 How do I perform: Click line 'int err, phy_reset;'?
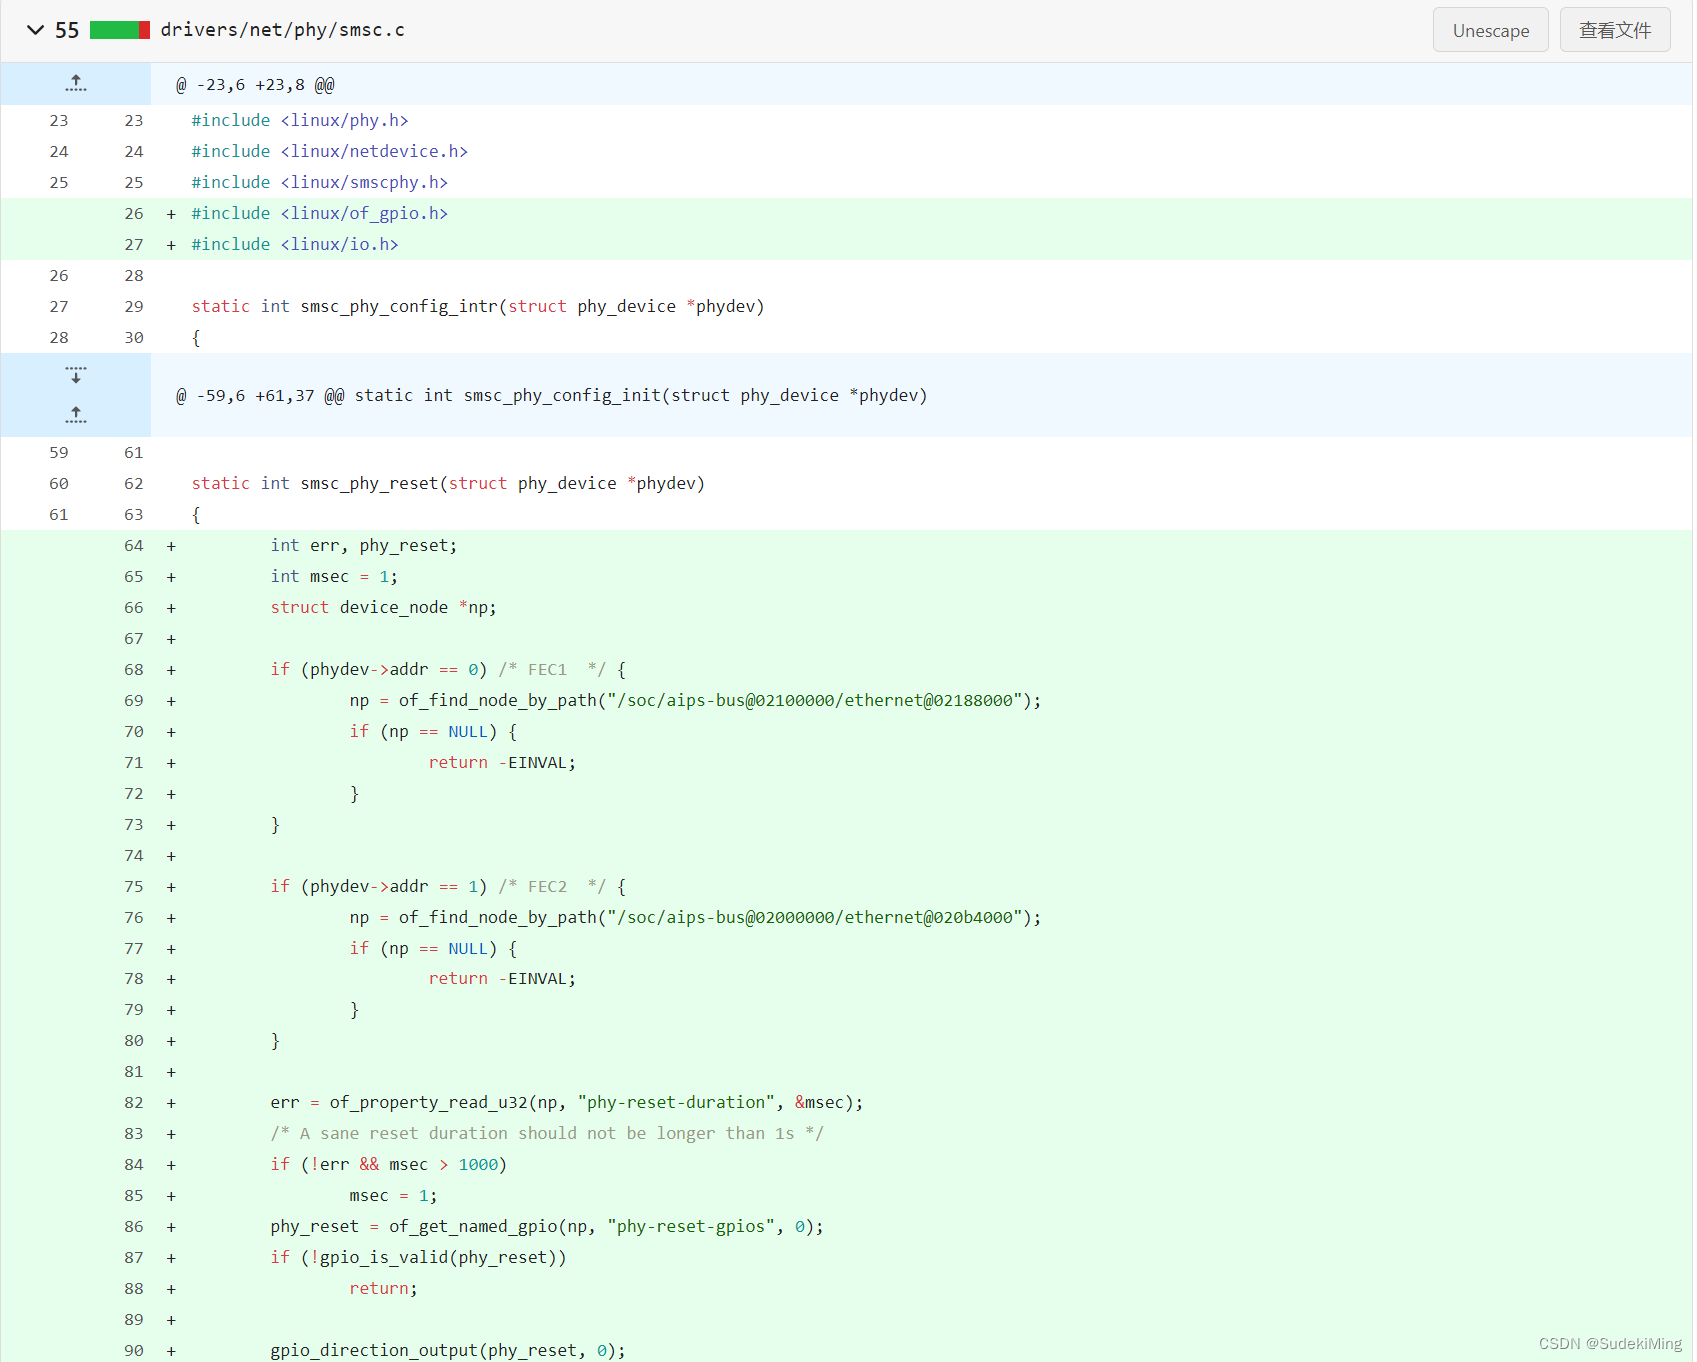(x=364, y=545)
